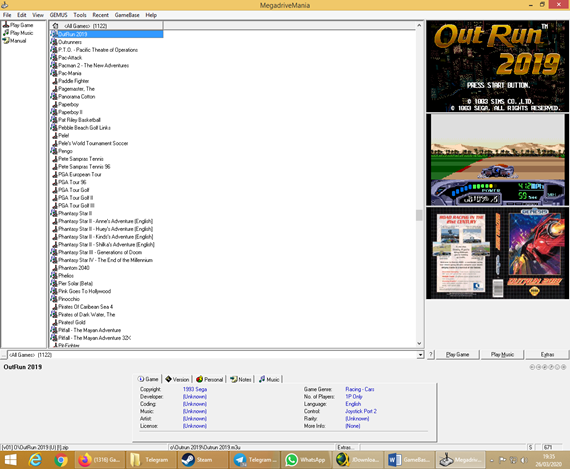Open the Manual from the left sidebar

point(15,41)
